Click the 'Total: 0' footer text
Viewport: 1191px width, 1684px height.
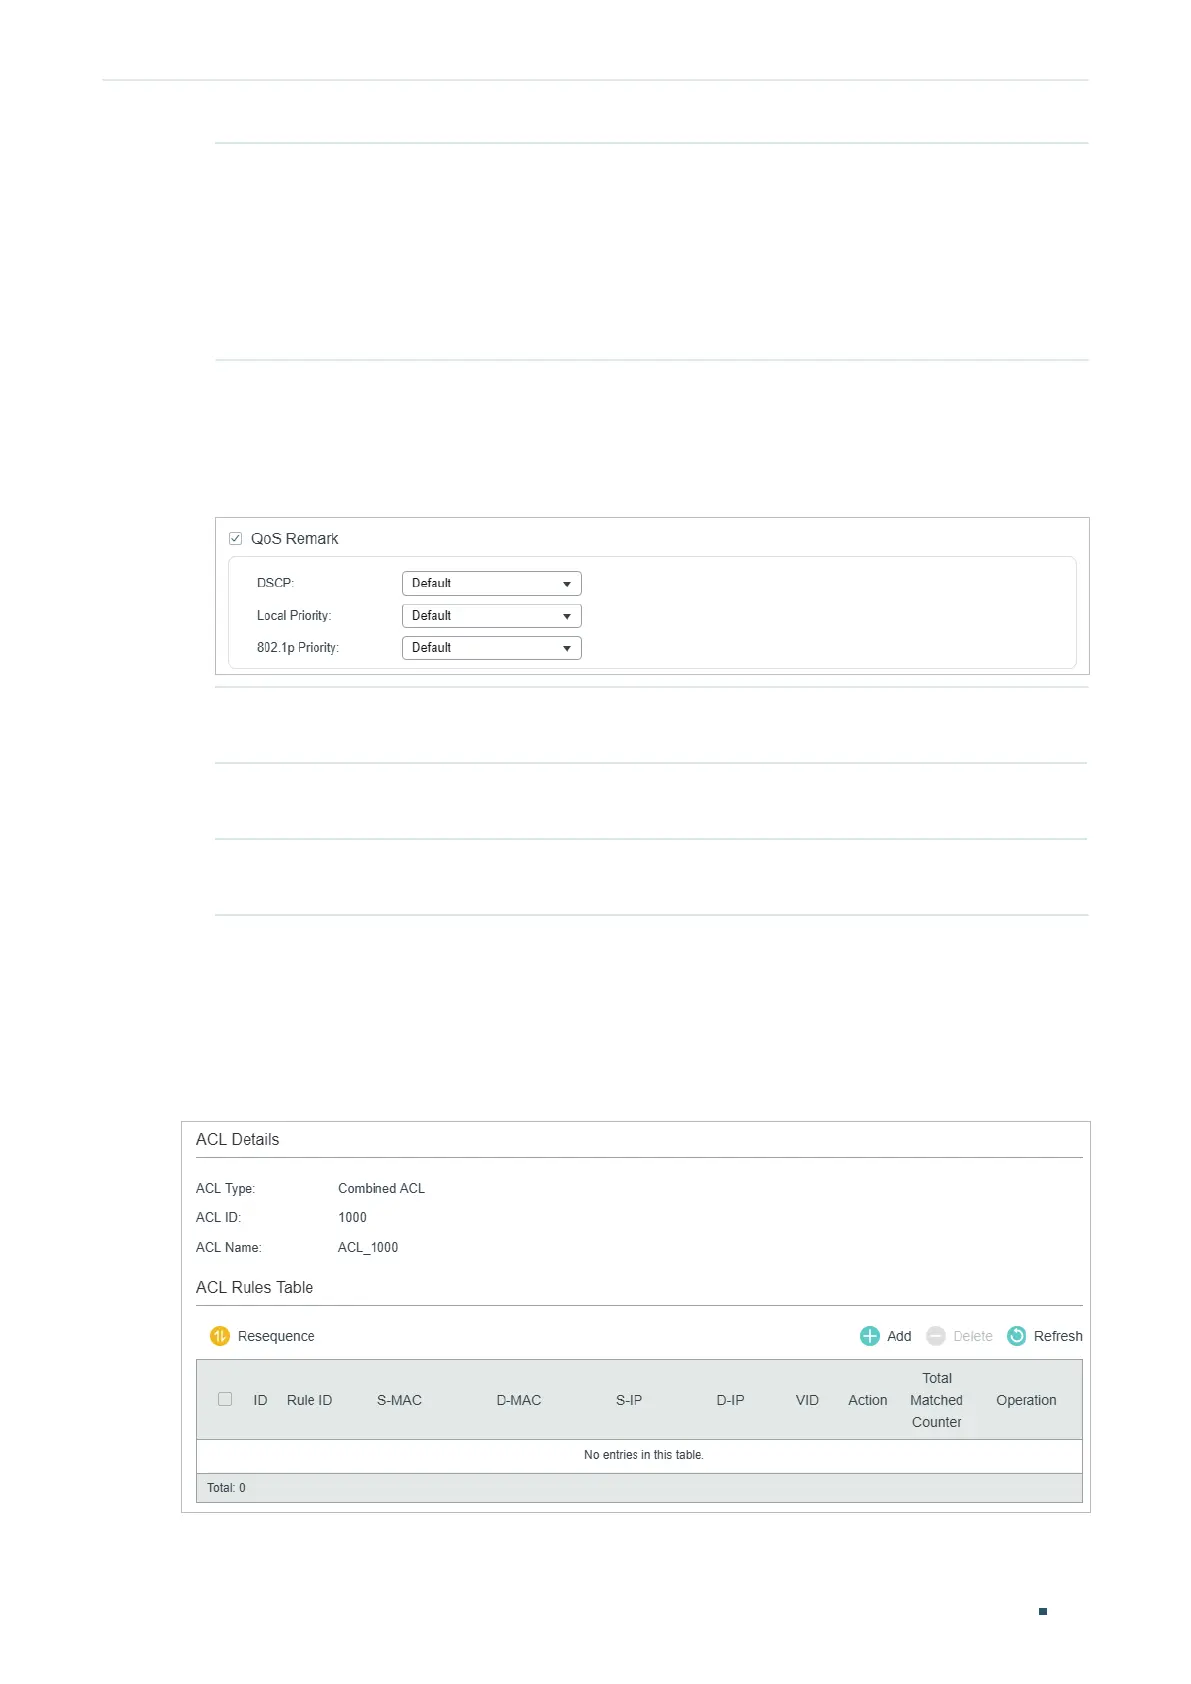click(x=226, y=1488)
